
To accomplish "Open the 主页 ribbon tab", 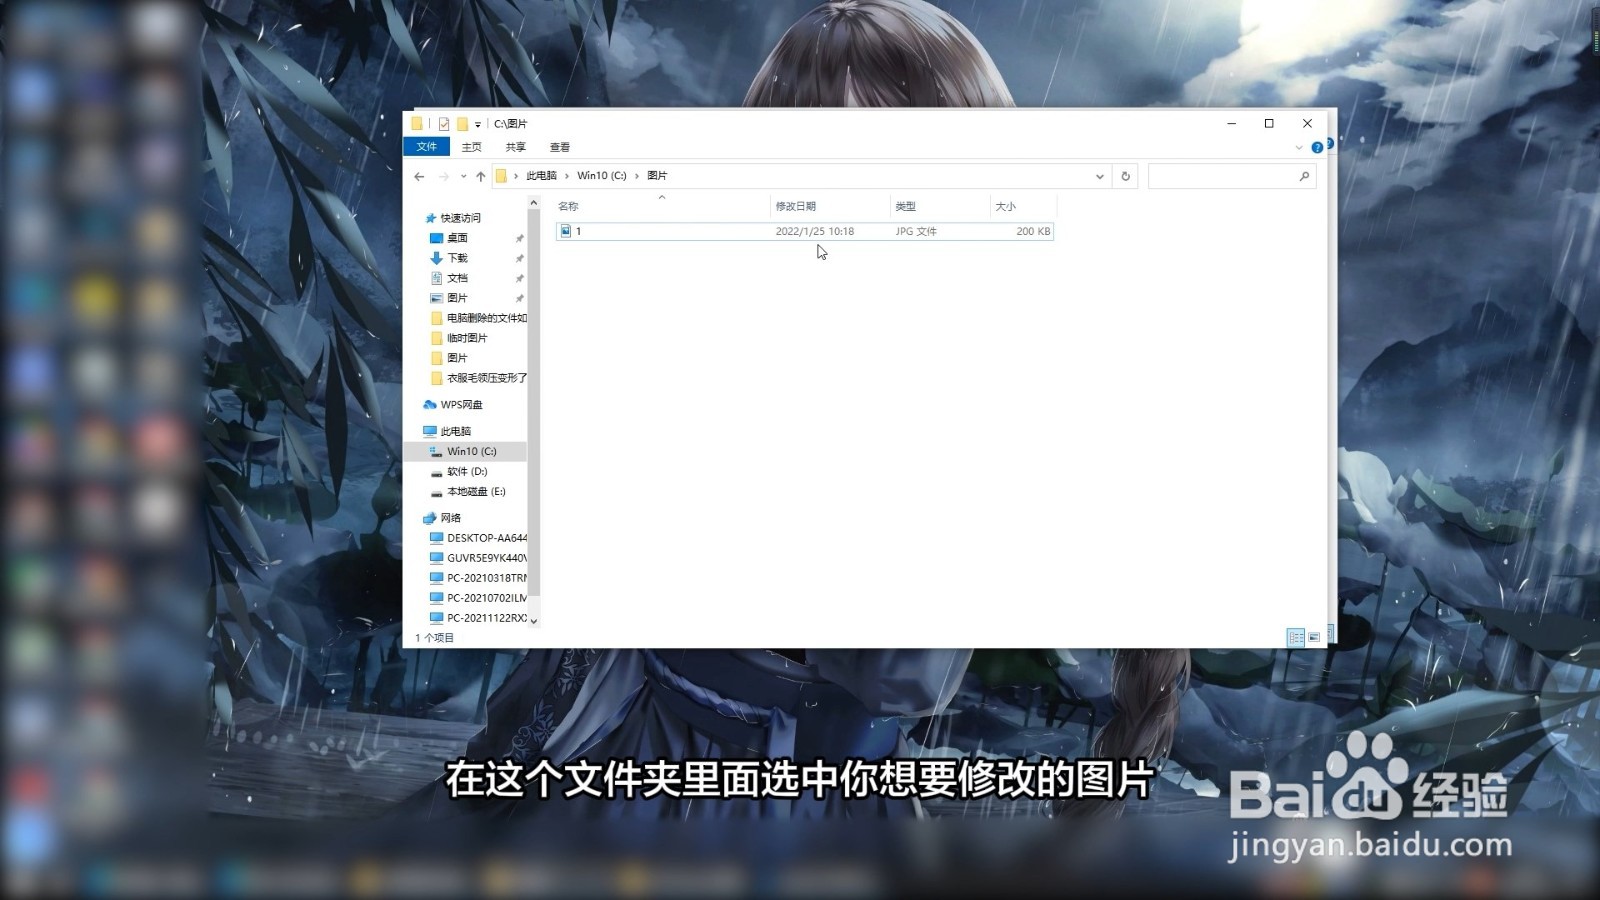I will click(x=472, y=147).
